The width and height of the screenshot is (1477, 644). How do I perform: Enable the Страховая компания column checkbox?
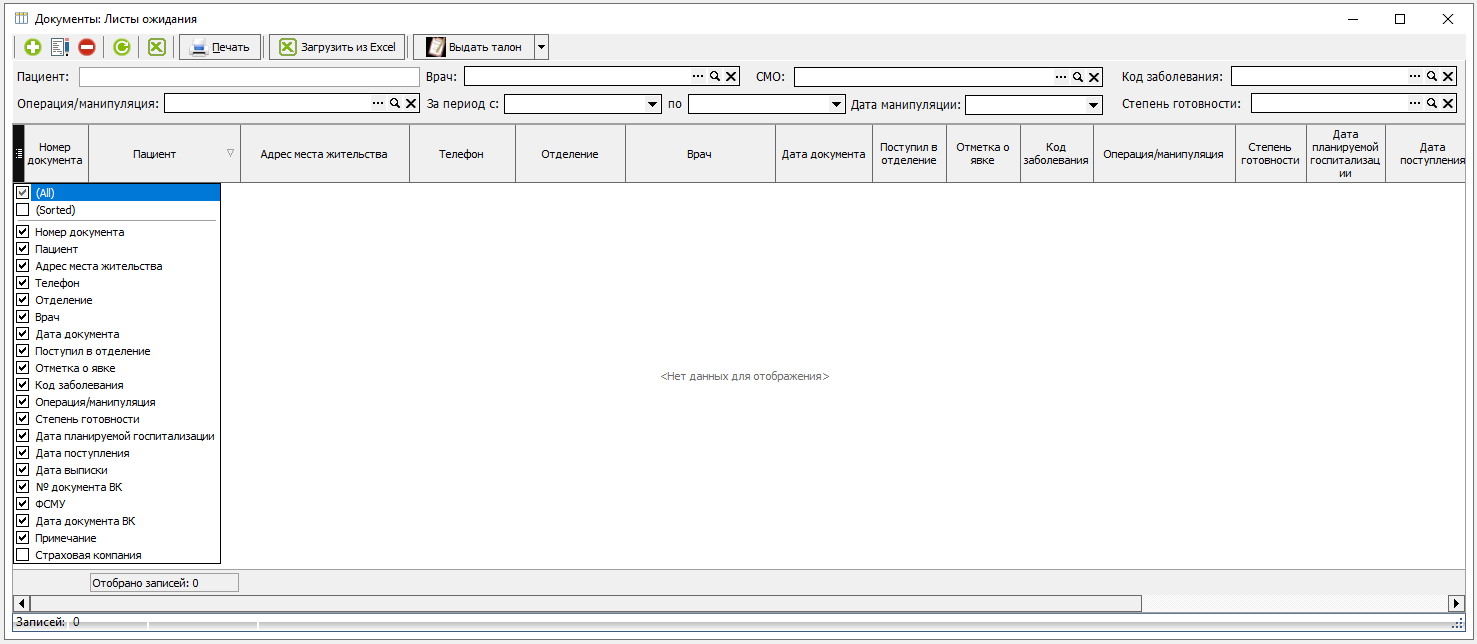coord(23,555)
